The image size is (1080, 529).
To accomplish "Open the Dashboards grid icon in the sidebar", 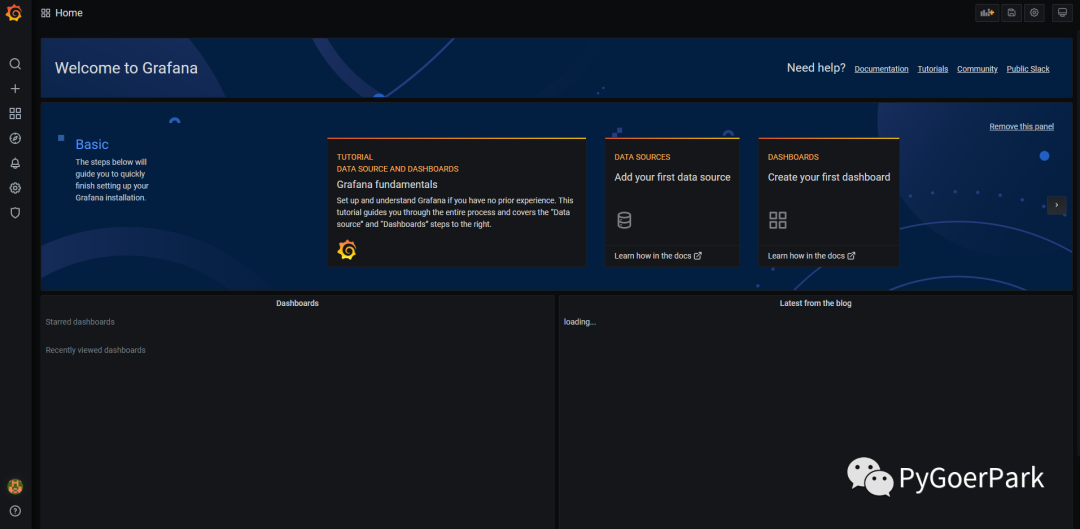I will click(x=15, y=114).
